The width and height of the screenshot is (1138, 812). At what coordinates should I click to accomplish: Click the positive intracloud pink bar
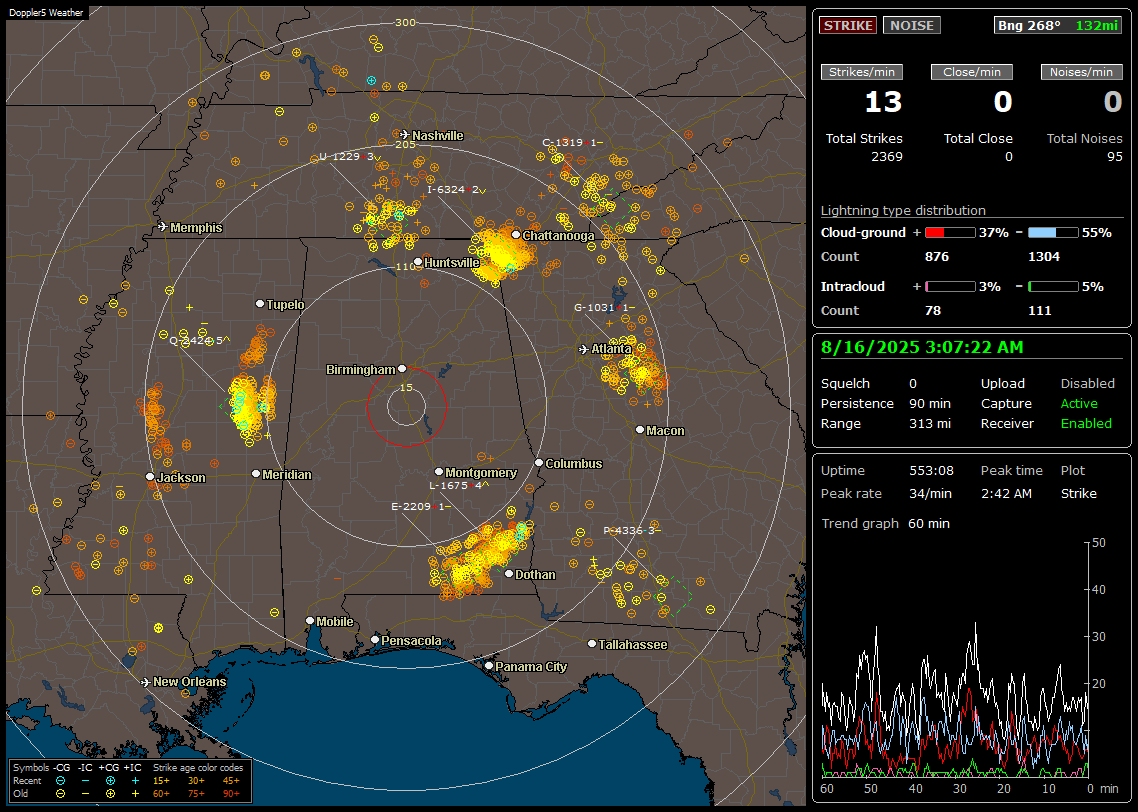pyautogui.click(x=950, y=287)
